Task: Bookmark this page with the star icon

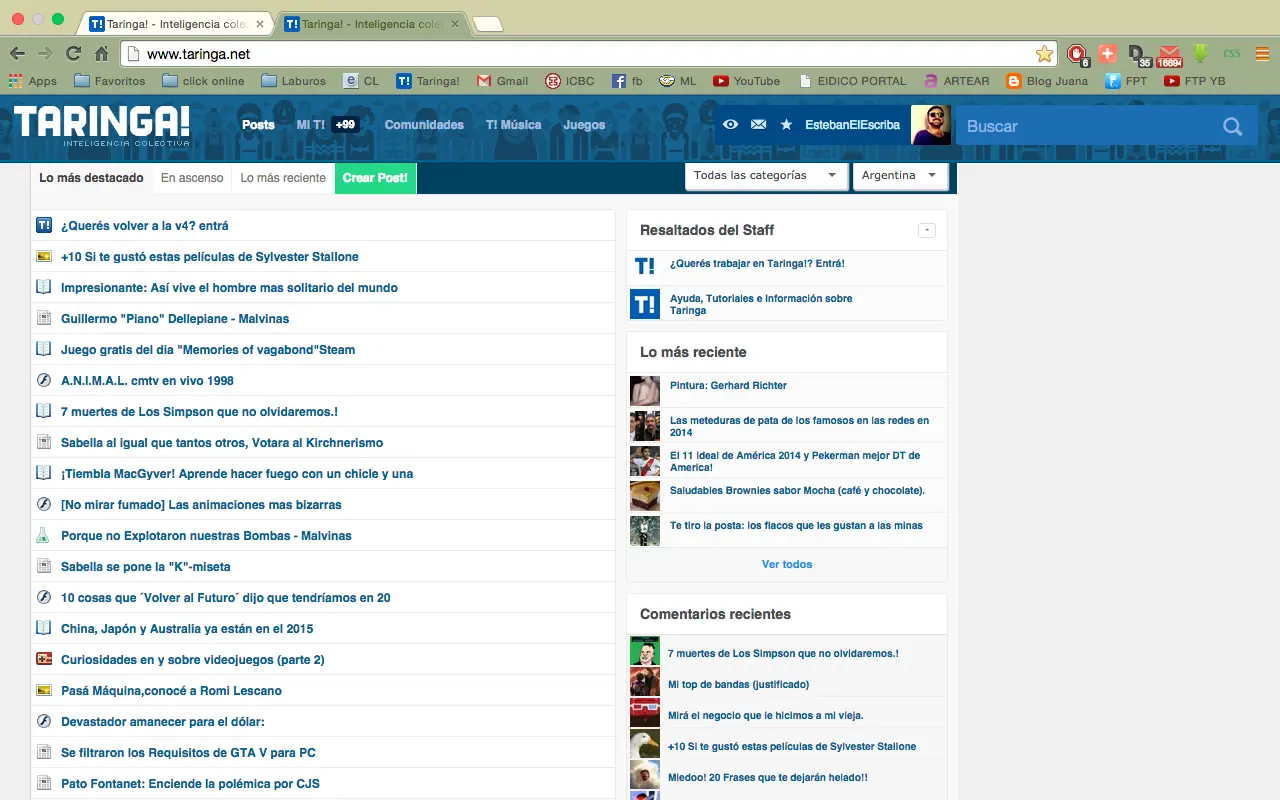Action: pyautogui.click(x=1044, y=54)
